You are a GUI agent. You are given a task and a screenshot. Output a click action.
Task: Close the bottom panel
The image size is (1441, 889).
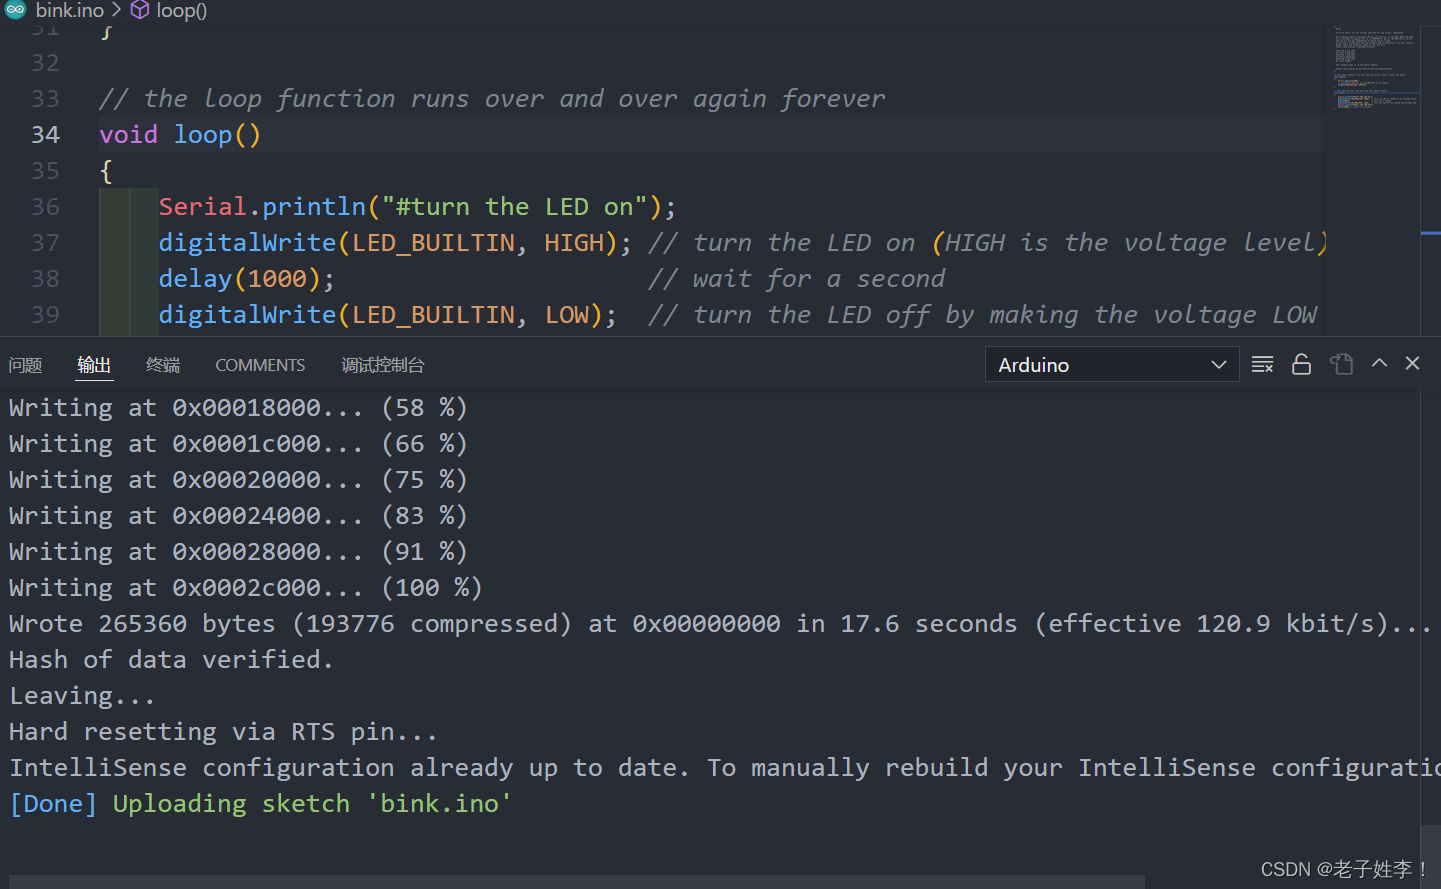coord(1412,363)
